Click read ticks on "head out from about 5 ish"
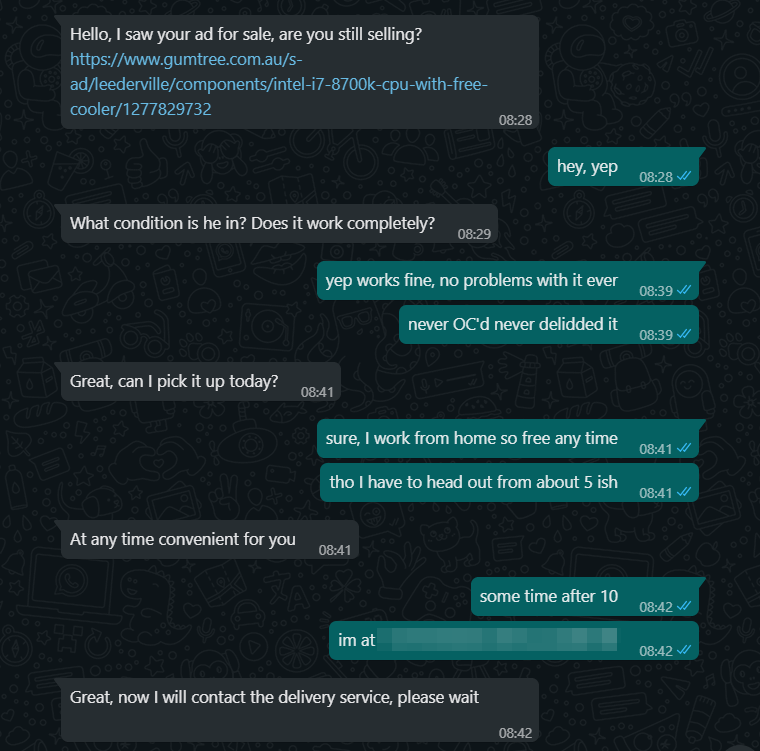Screen dimensions: 760x751 tap(684, 492)
